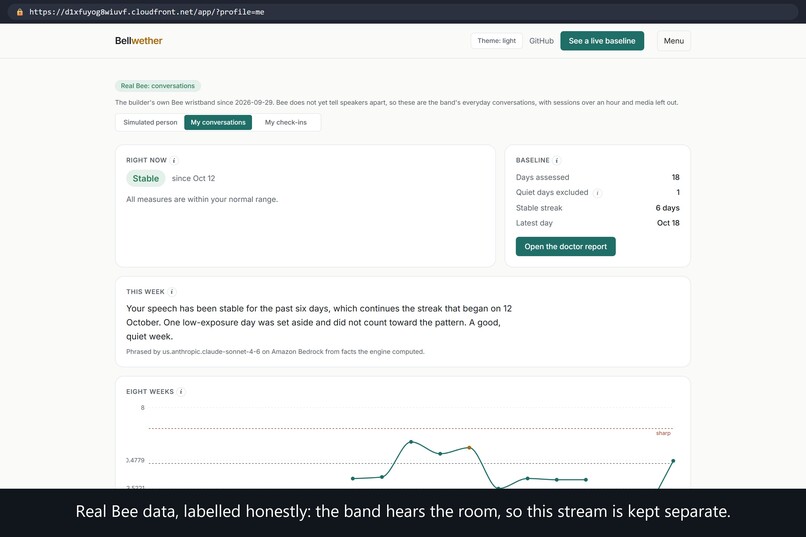The image size is (806, 537).
Task: Switch to My check-ins tab
Action: (286, 122)
